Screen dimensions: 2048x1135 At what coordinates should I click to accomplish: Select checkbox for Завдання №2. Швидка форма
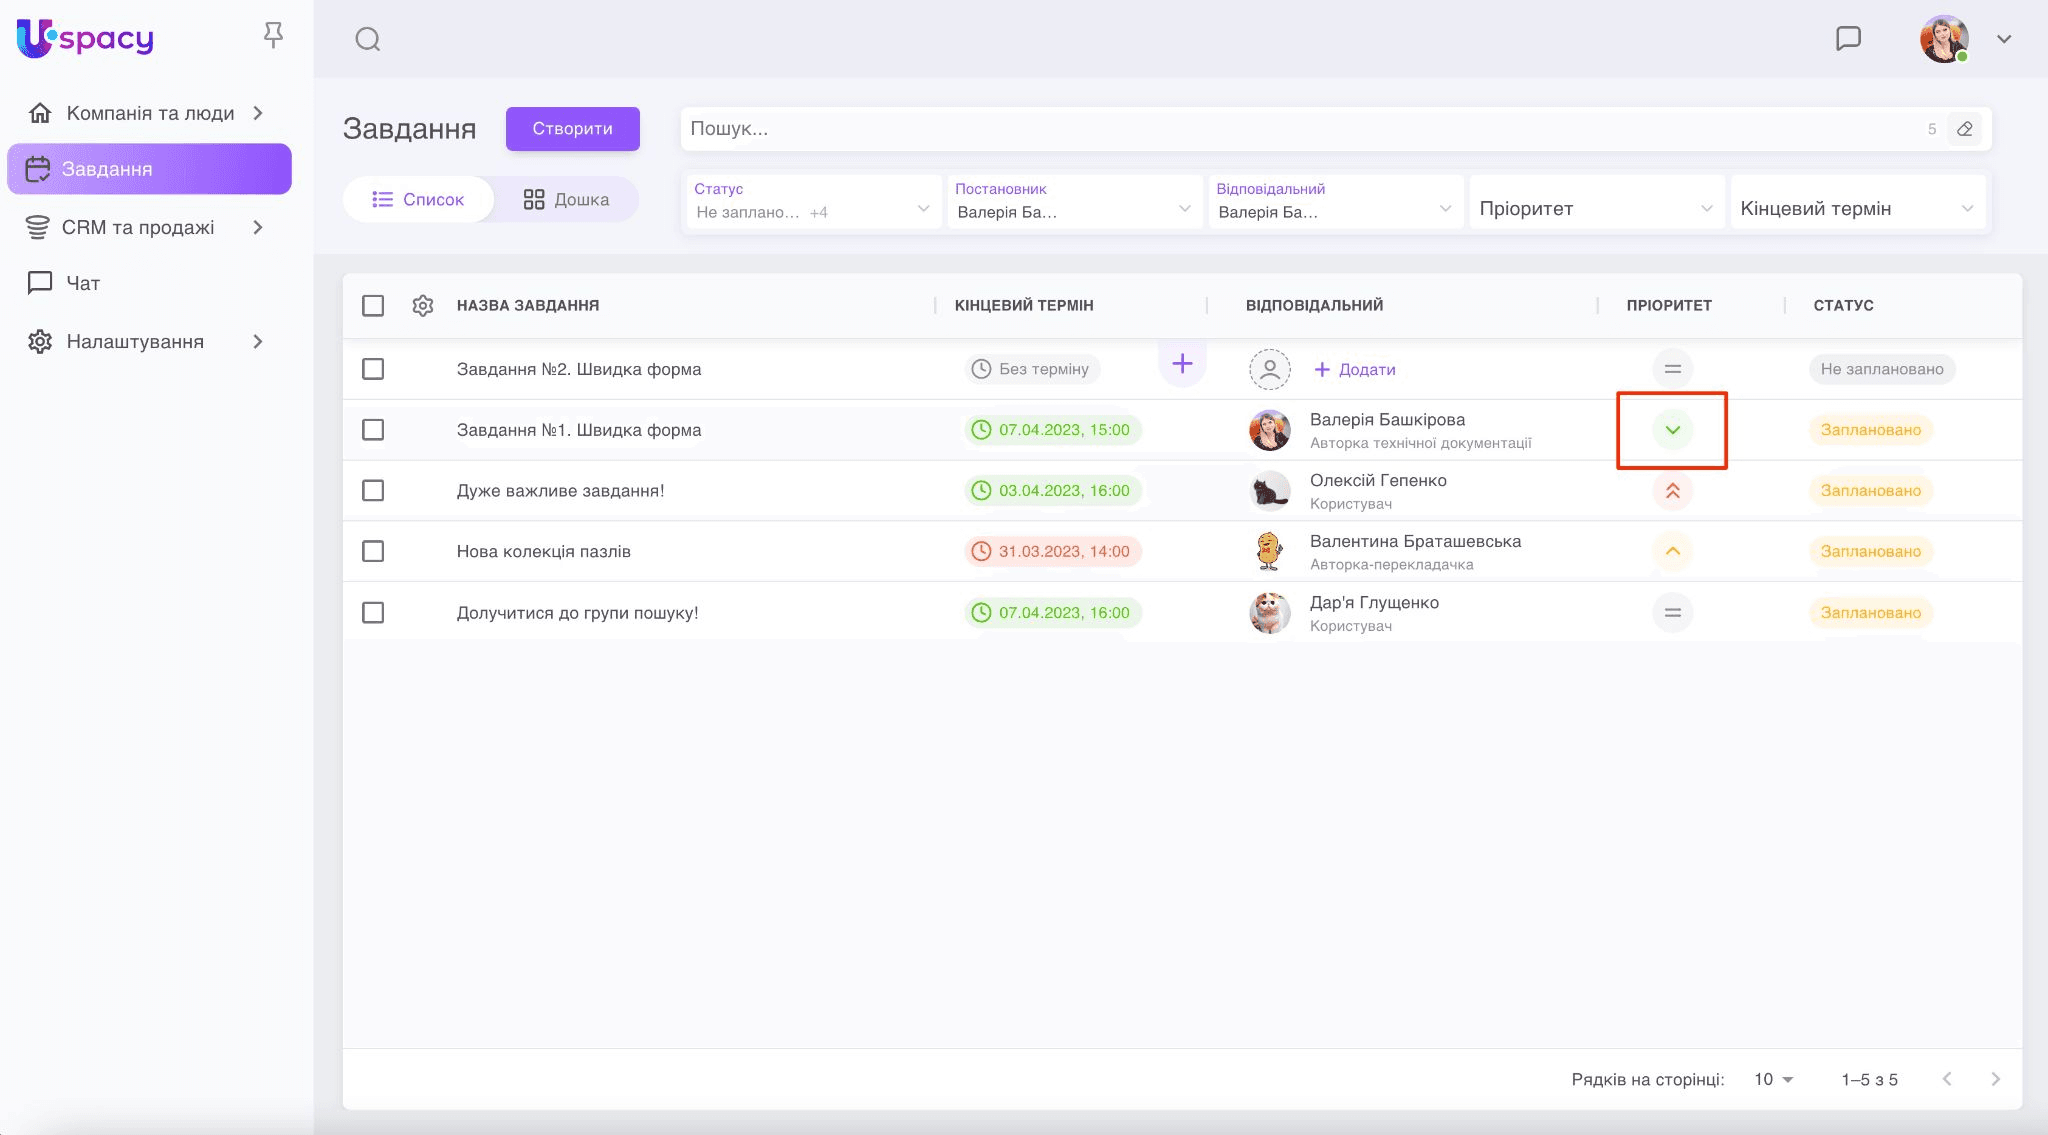click(373, 369)
